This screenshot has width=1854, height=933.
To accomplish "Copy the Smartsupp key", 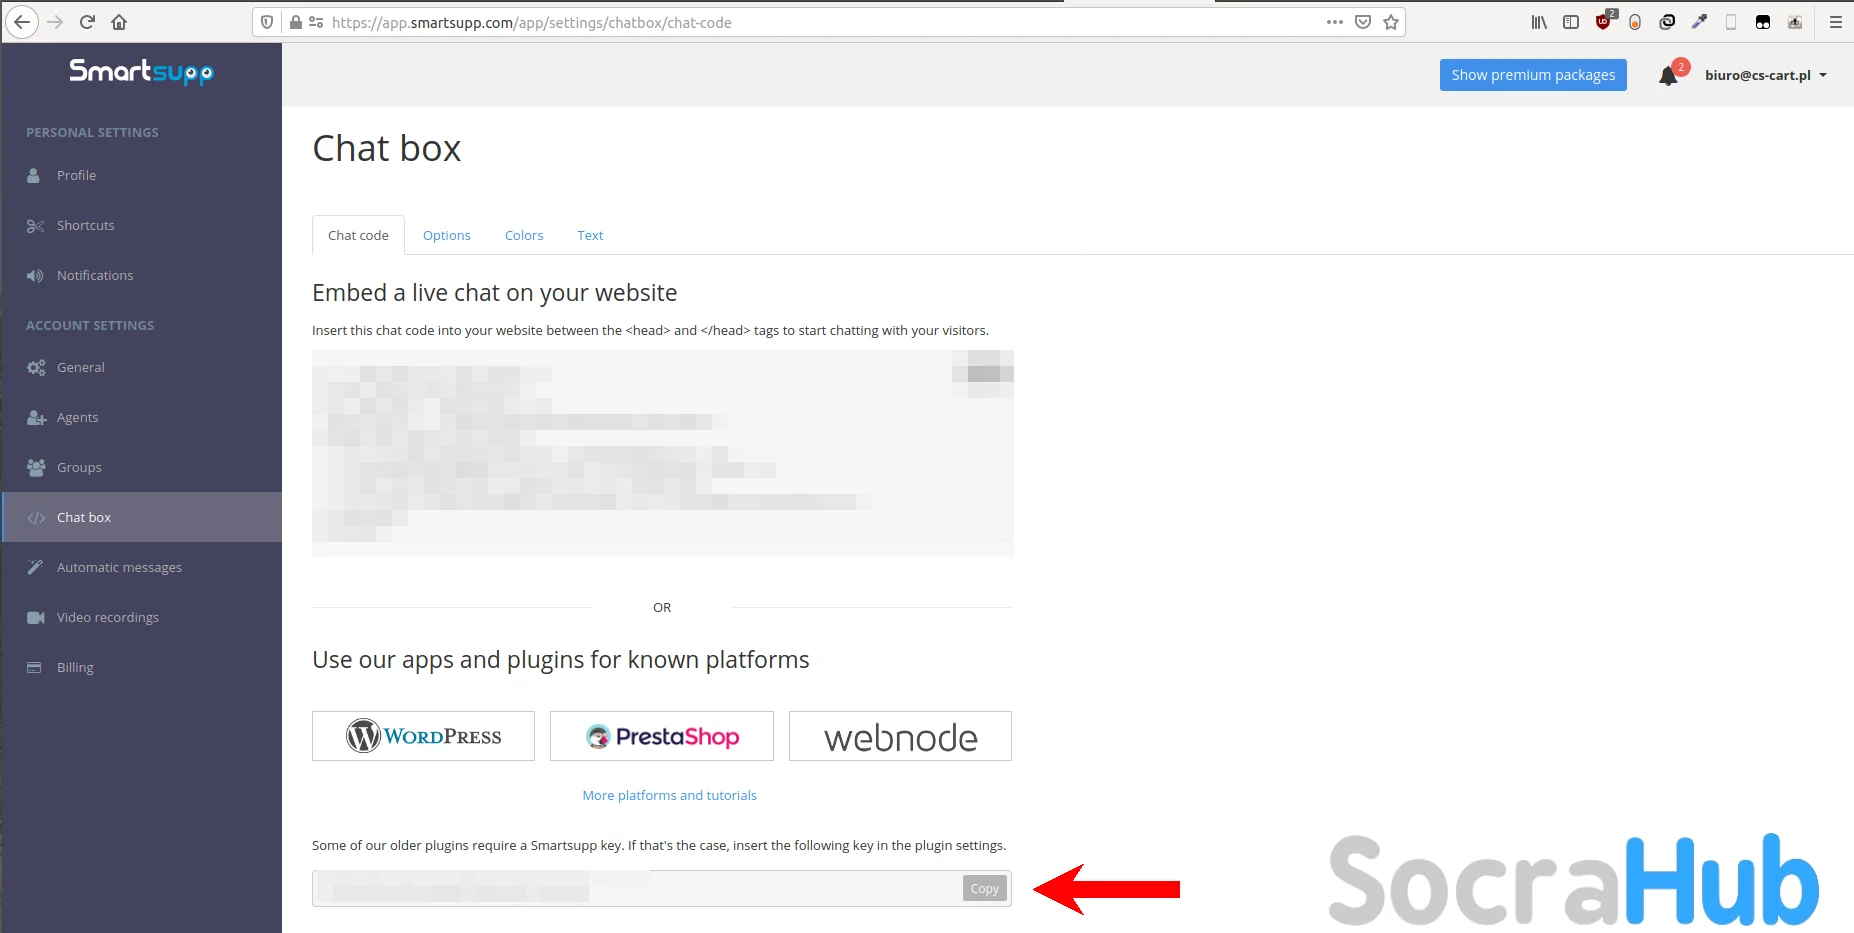I will tap(985, 888).
